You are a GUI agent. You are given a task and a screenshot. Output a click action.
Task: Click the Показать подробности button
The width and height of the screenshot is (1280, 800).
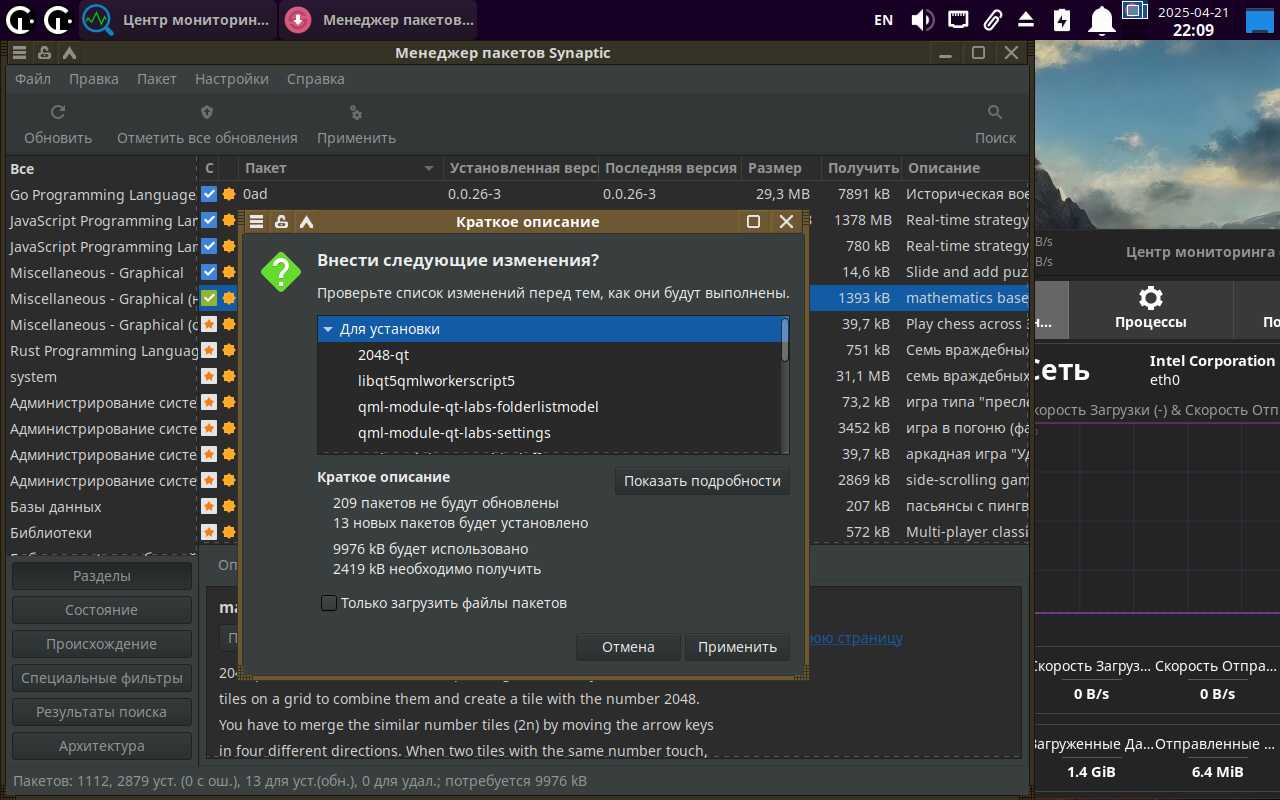pos(702,481)
